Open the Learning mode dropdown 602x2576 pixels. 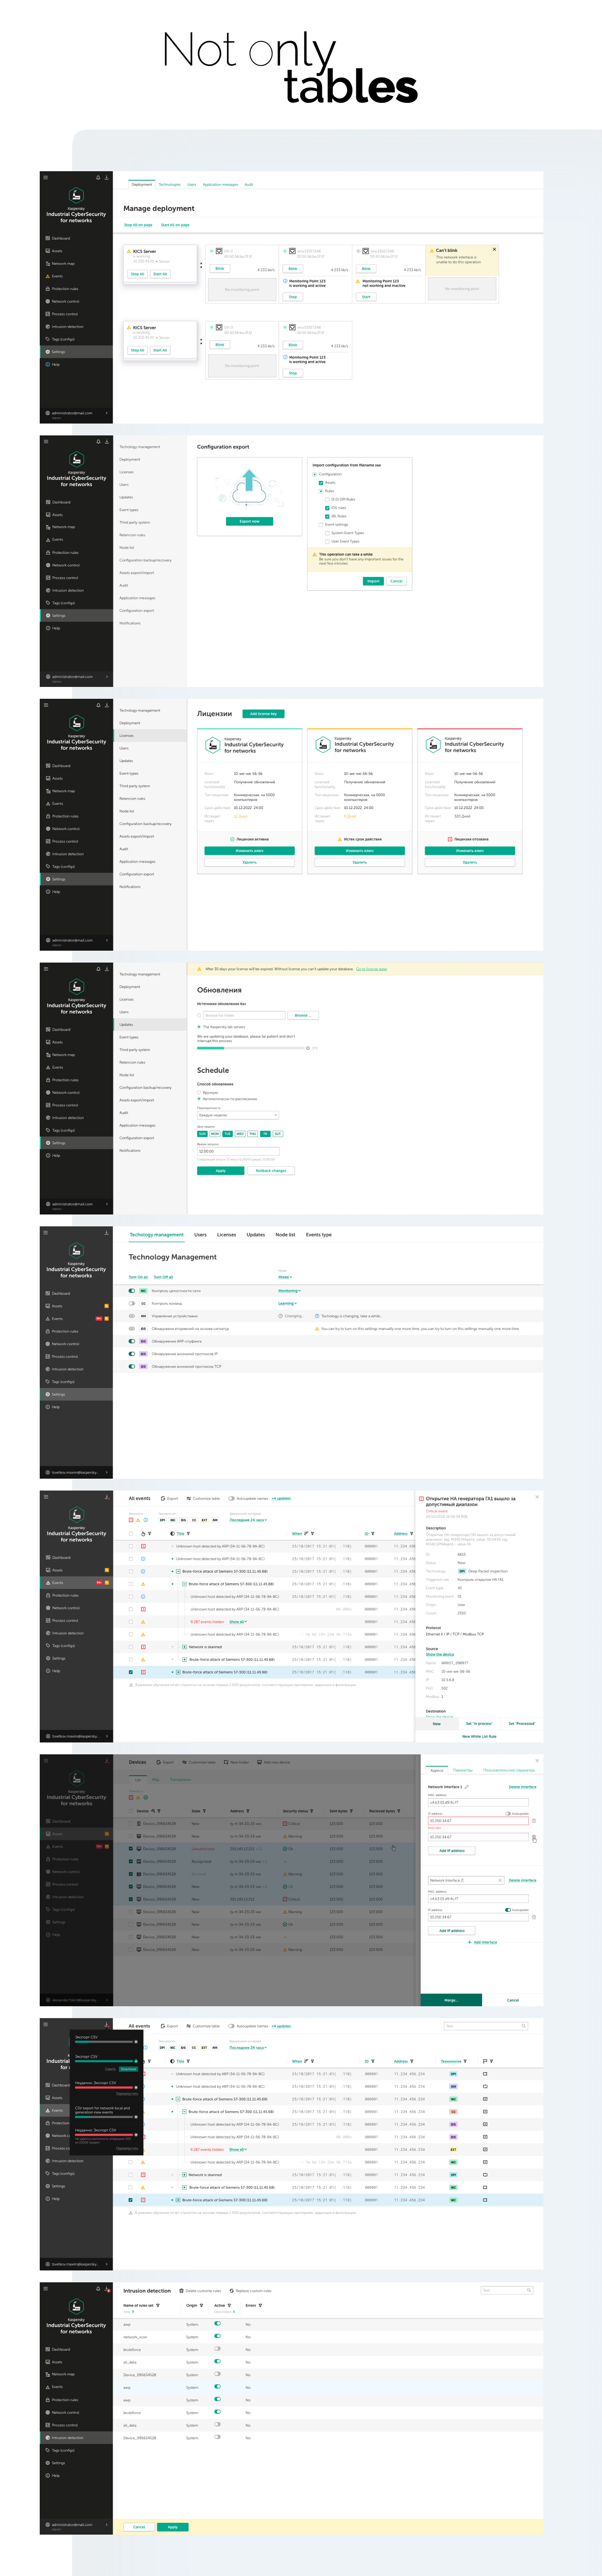287,1303
